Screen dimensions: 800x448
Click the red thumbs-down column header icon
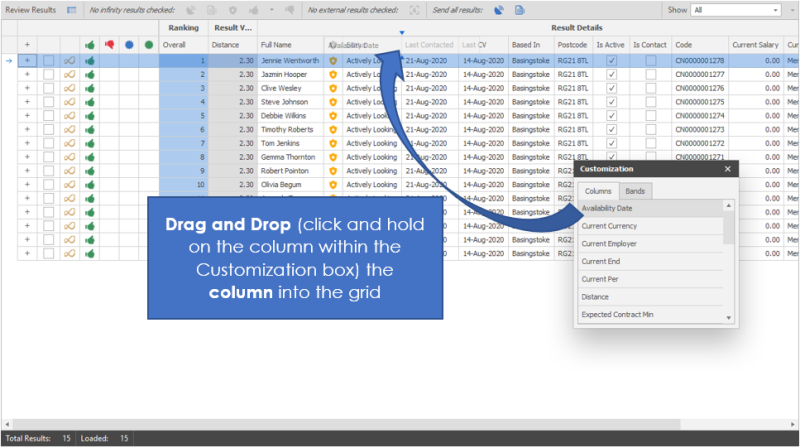(110, 45)
